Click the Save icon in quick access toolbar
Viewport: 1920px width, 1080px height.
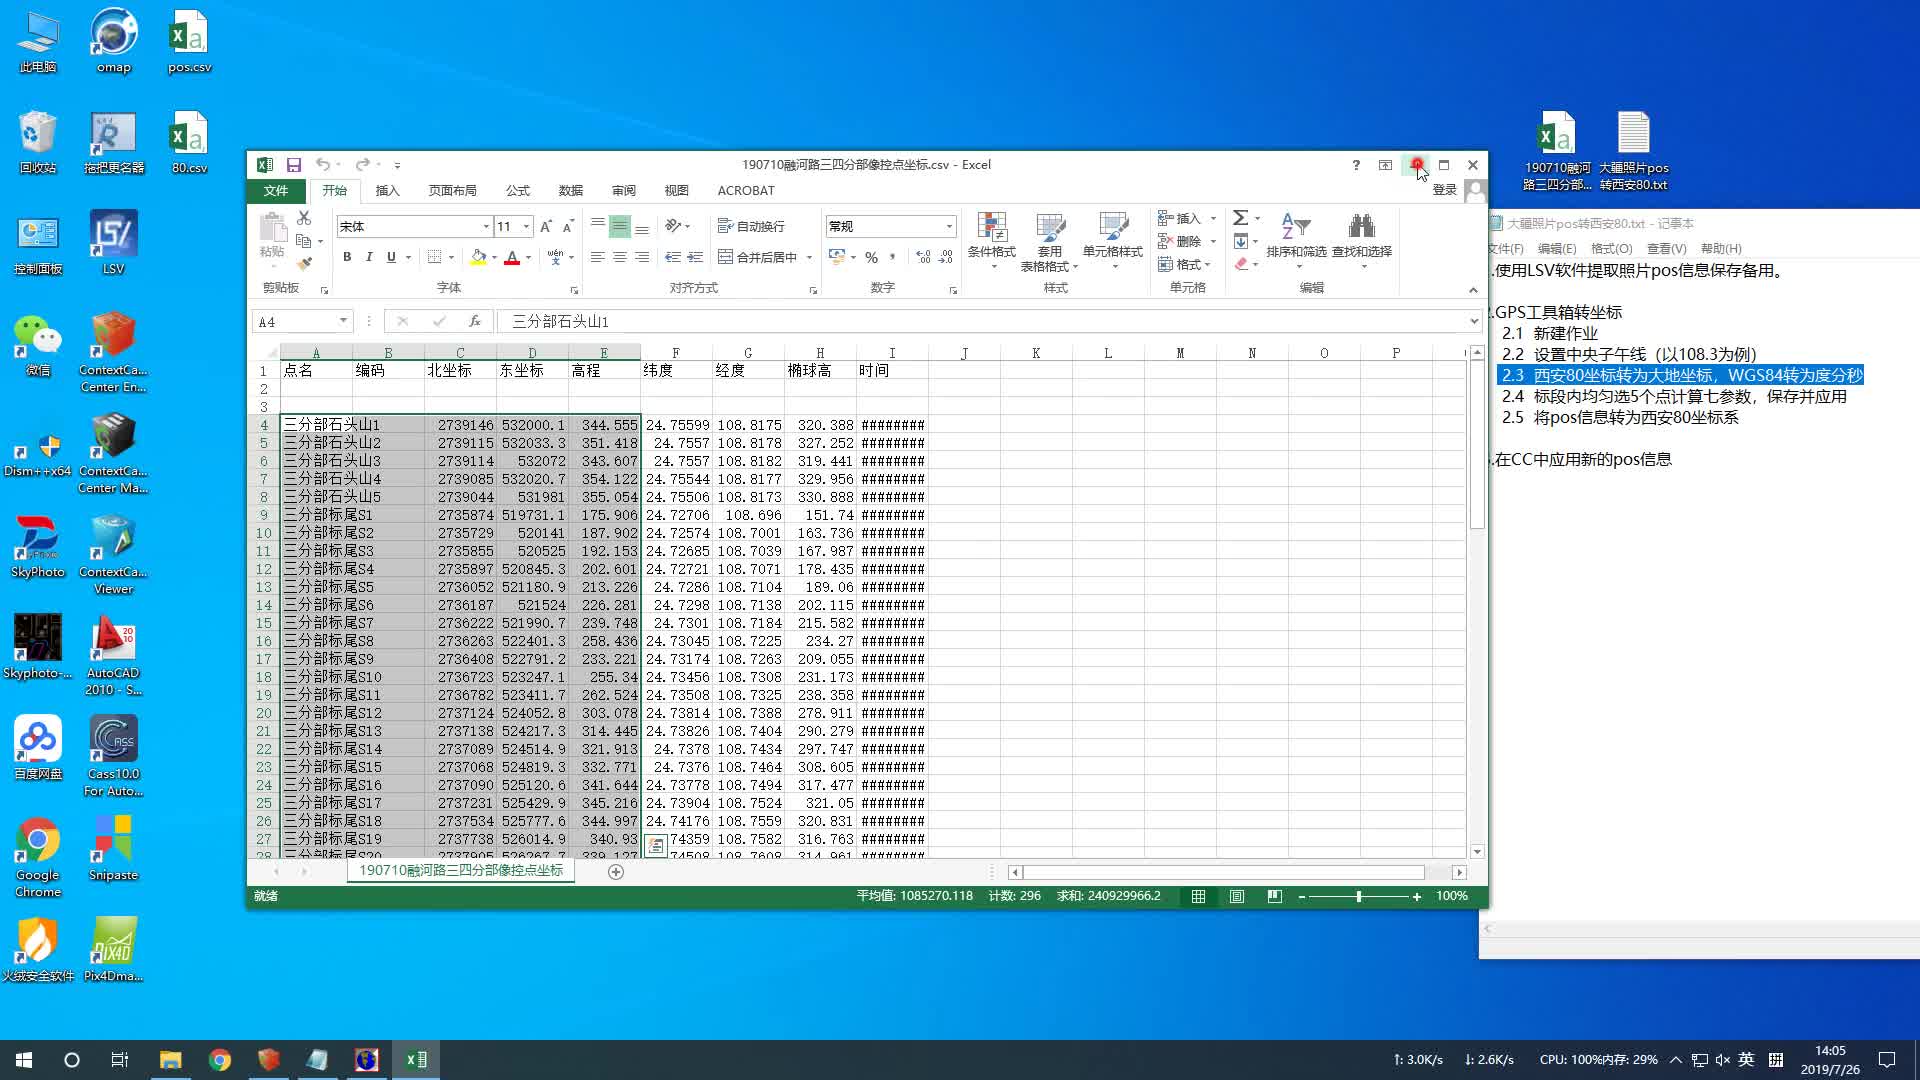(294, 165)
